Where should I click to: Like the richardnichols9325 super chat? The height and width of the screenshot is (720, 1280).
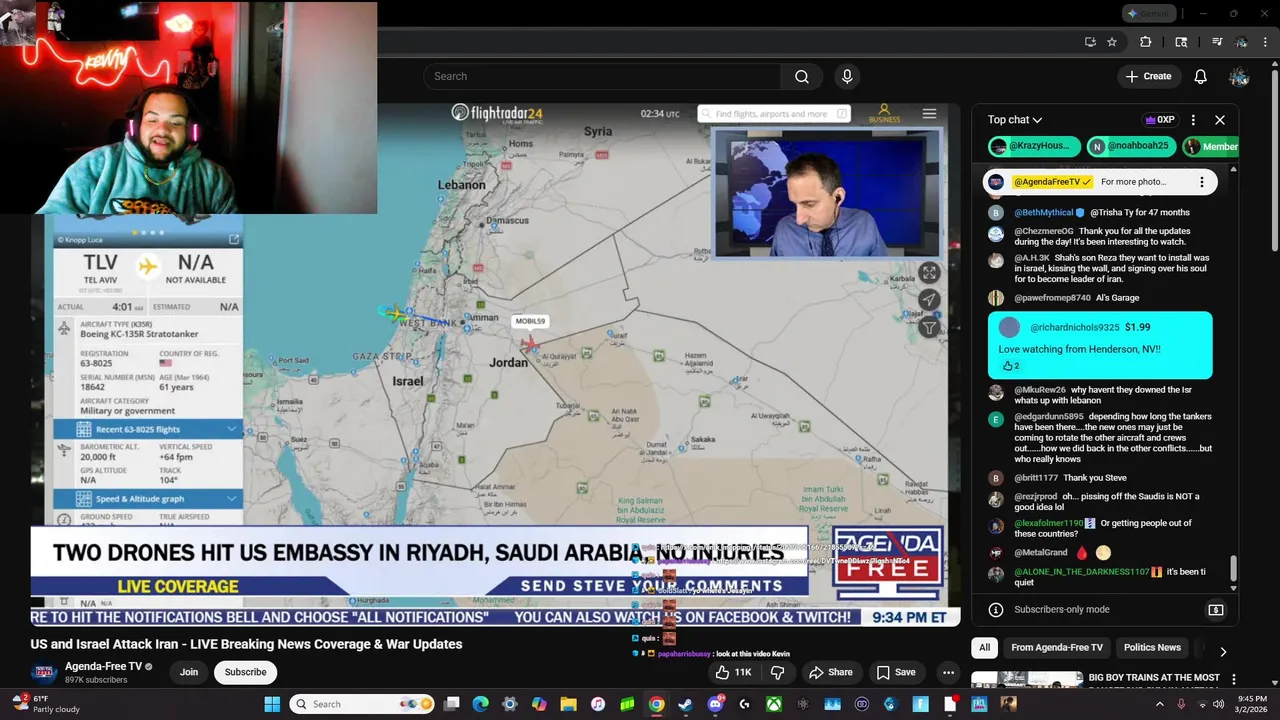tap(1010, 366)
